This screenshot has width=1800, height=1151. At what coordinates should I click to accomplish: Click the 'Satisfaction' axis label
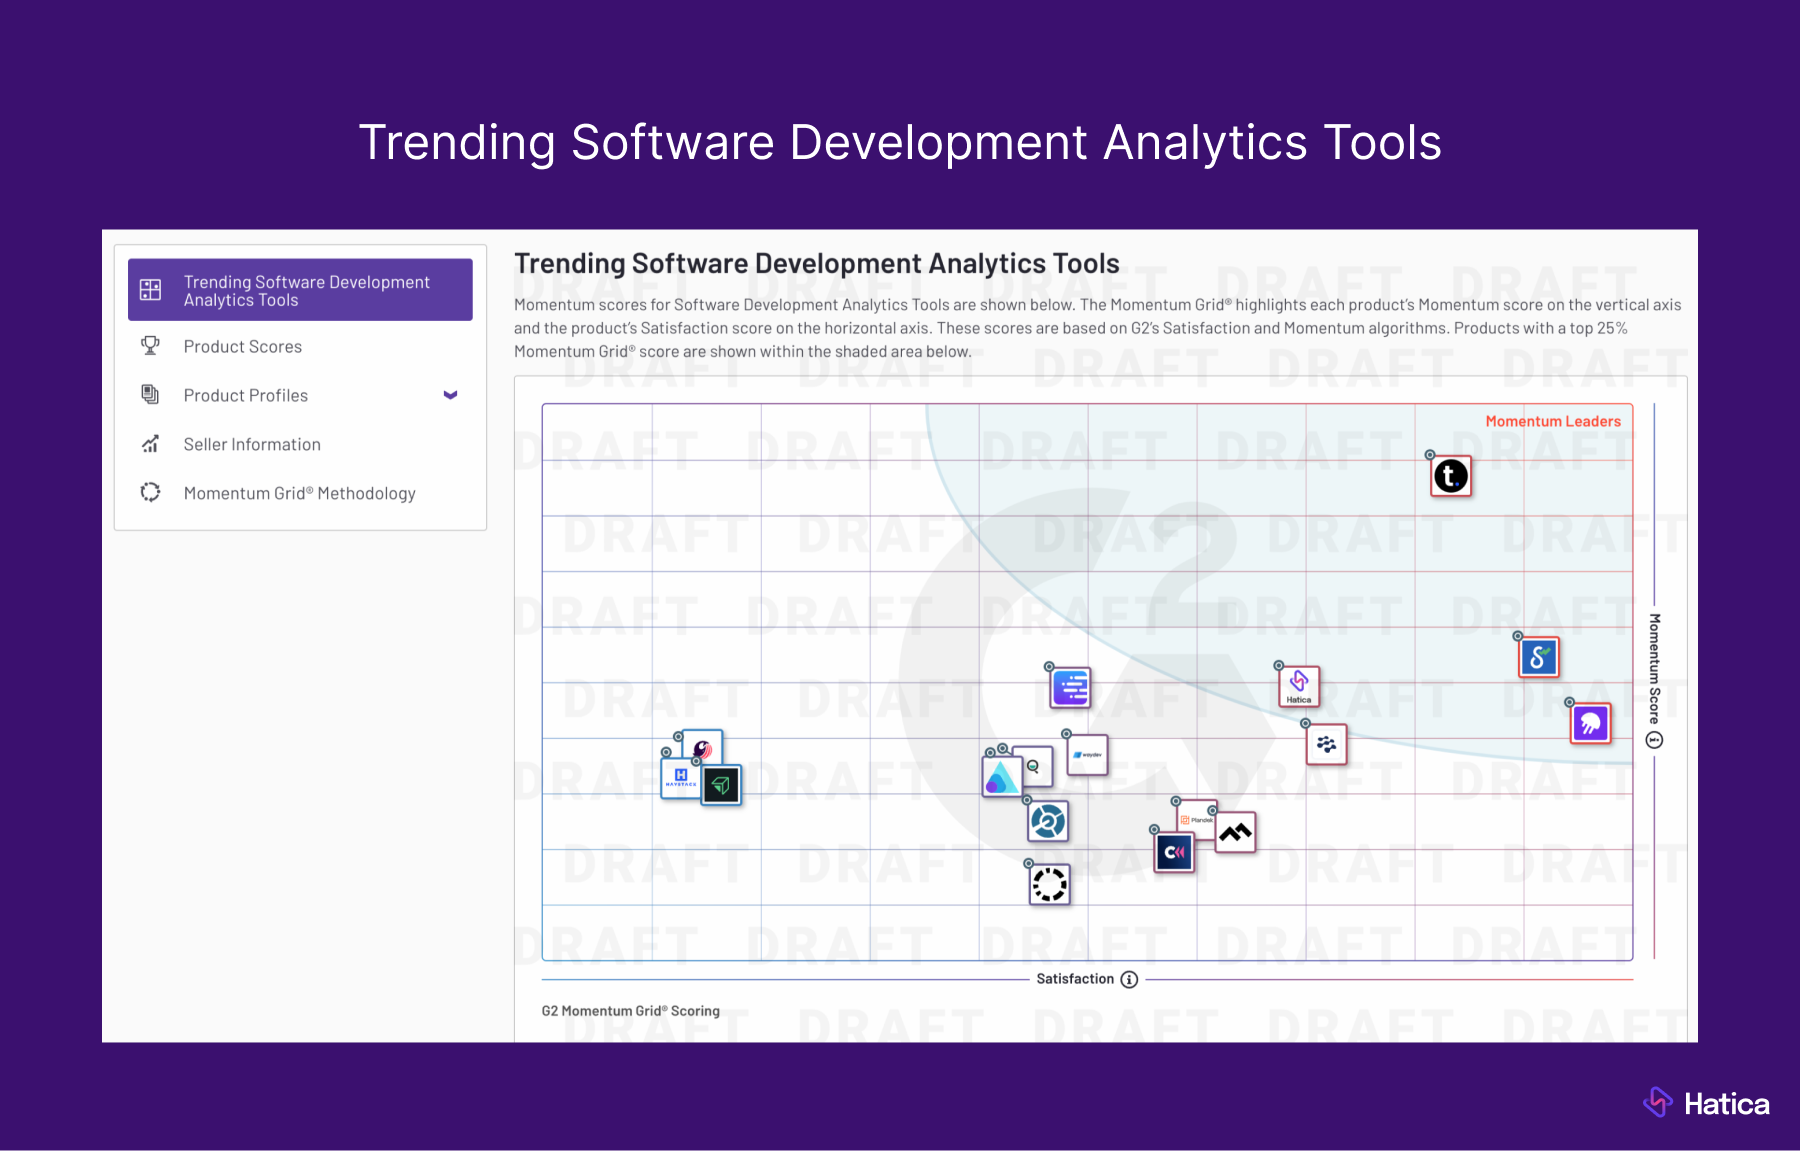(1075, 979)
